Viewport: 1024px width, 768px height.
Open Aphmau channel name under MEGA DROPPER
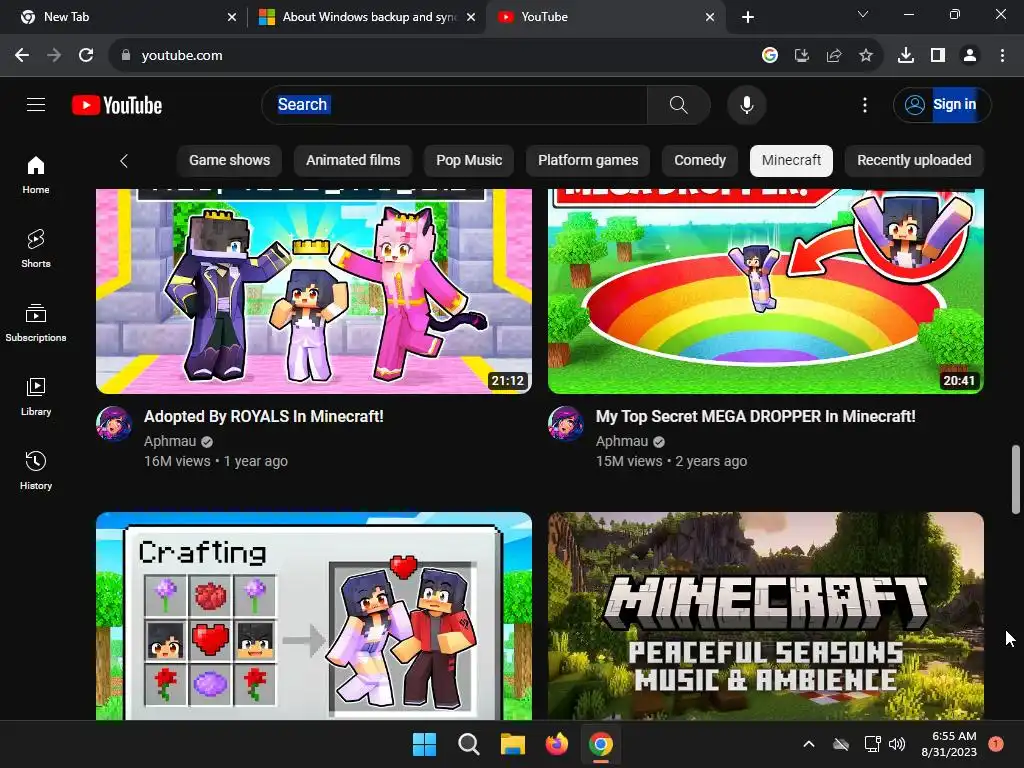point(622,441)
